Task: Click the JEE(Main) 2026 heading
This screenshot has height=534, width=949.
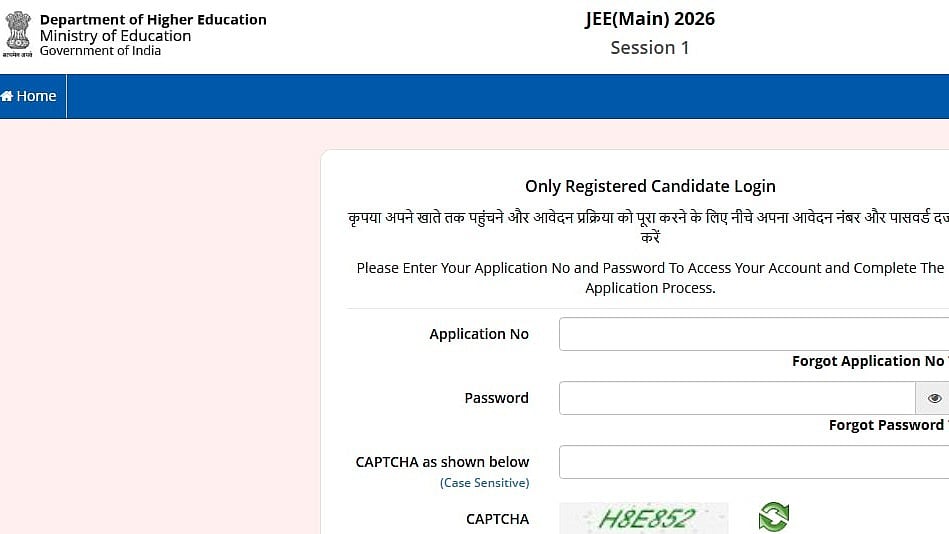Action: point(650,19)
